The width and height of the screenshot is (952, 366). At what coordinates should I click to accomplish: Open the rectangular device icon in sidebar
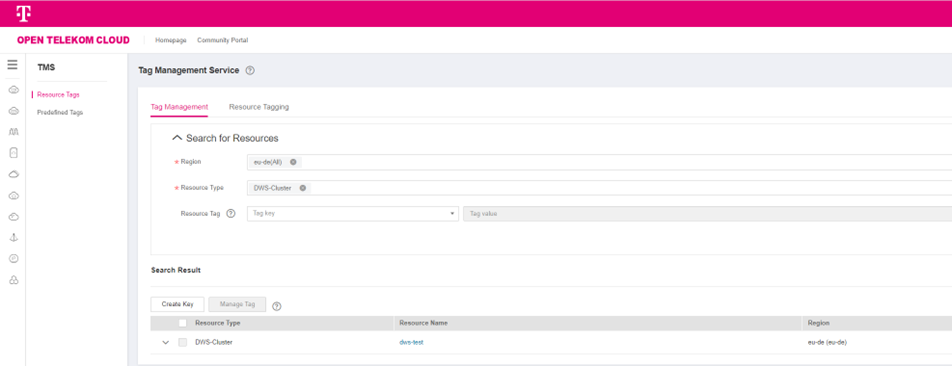[x=13, y=153]
